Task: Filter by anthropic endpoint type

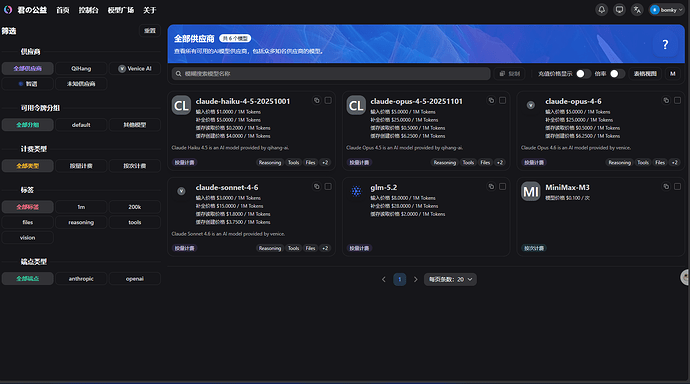Action: click(x=81, y=279)
